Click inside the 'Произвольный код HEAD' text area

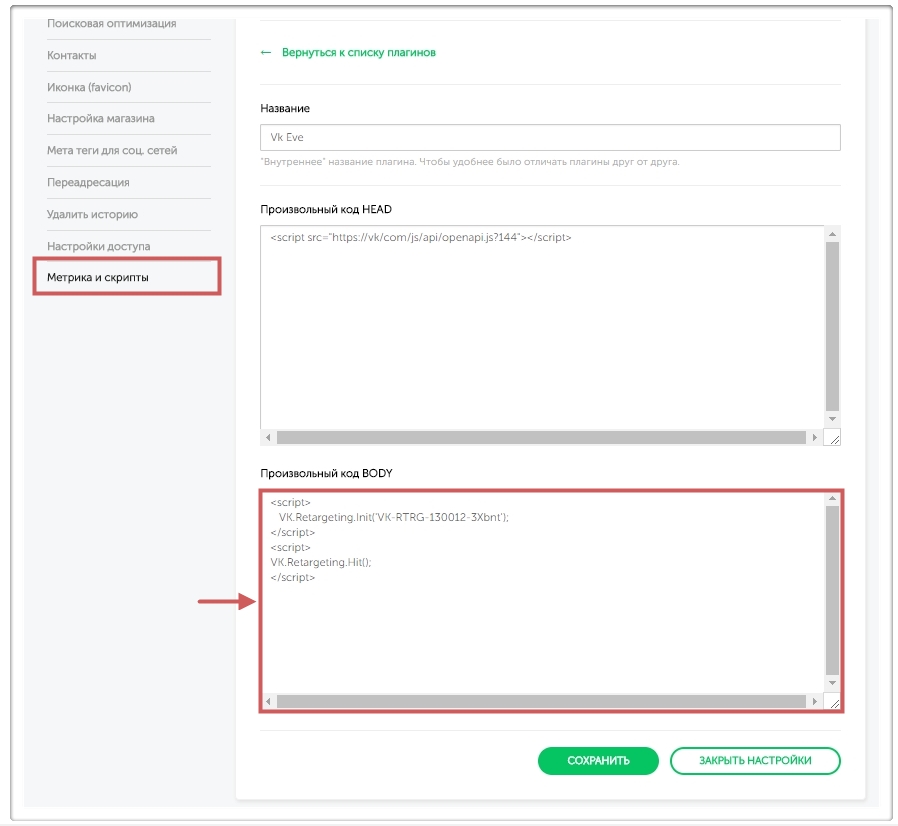(540, 330)
